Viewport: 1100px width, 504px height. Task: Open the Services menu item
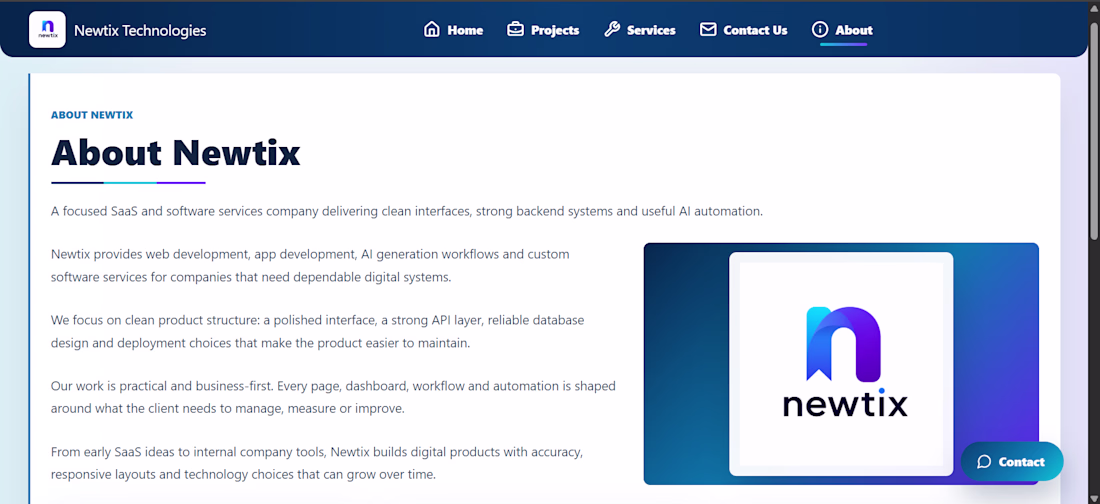[x=640, y=30]
